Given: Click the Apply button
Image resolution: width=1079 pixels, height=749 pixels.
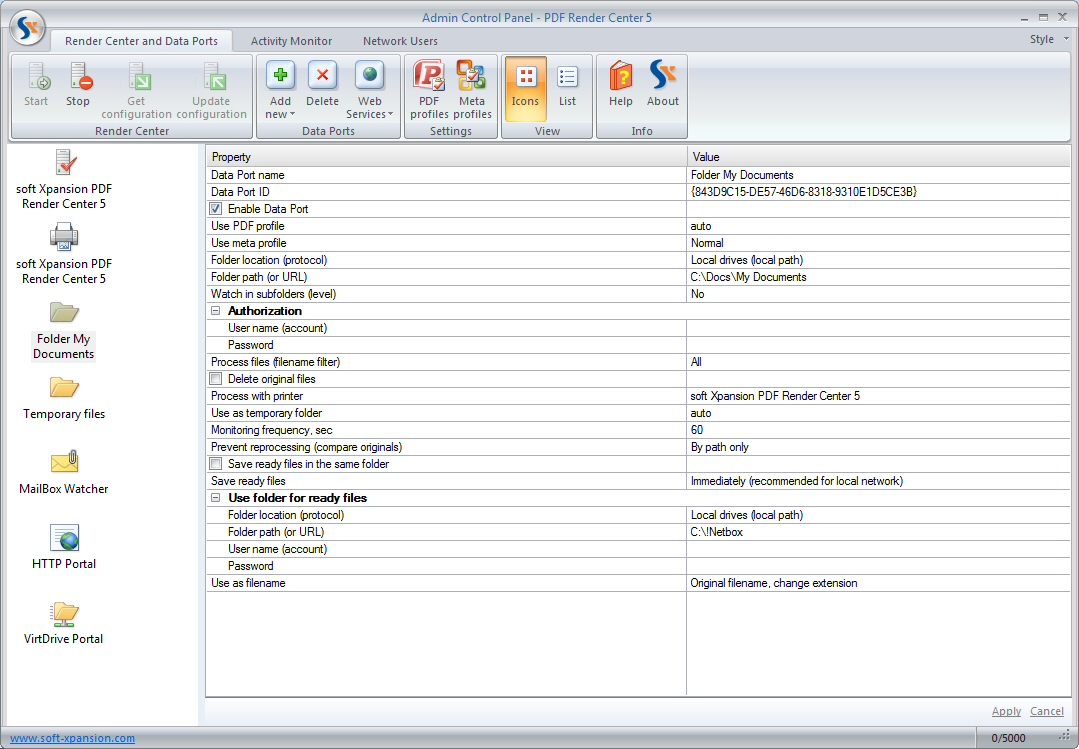Looking at the screenshot, I should tap(1006, 711).
